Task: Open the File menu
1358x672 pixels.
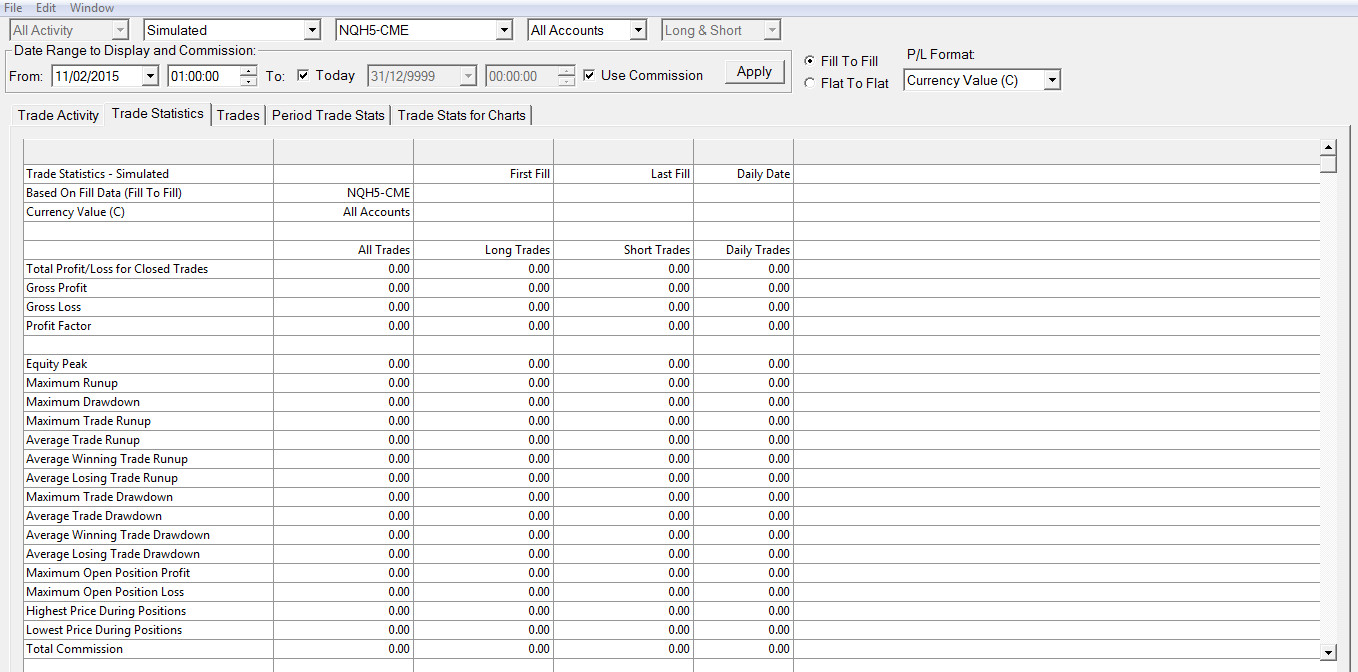Action: [13, 8]
